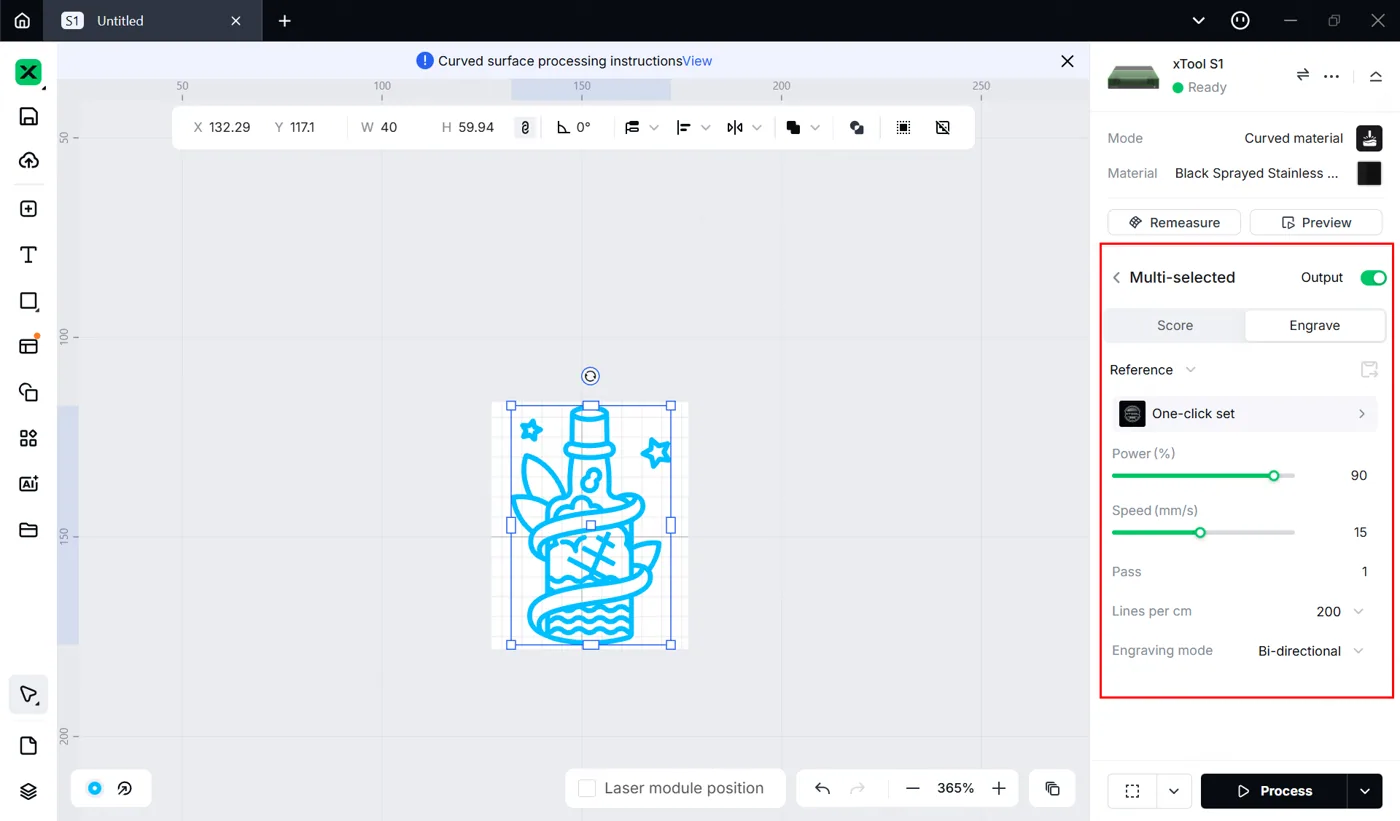Switch to the Engrave tab
The width and height of the screenshot is (1400, 821).
click(1314, 325)
